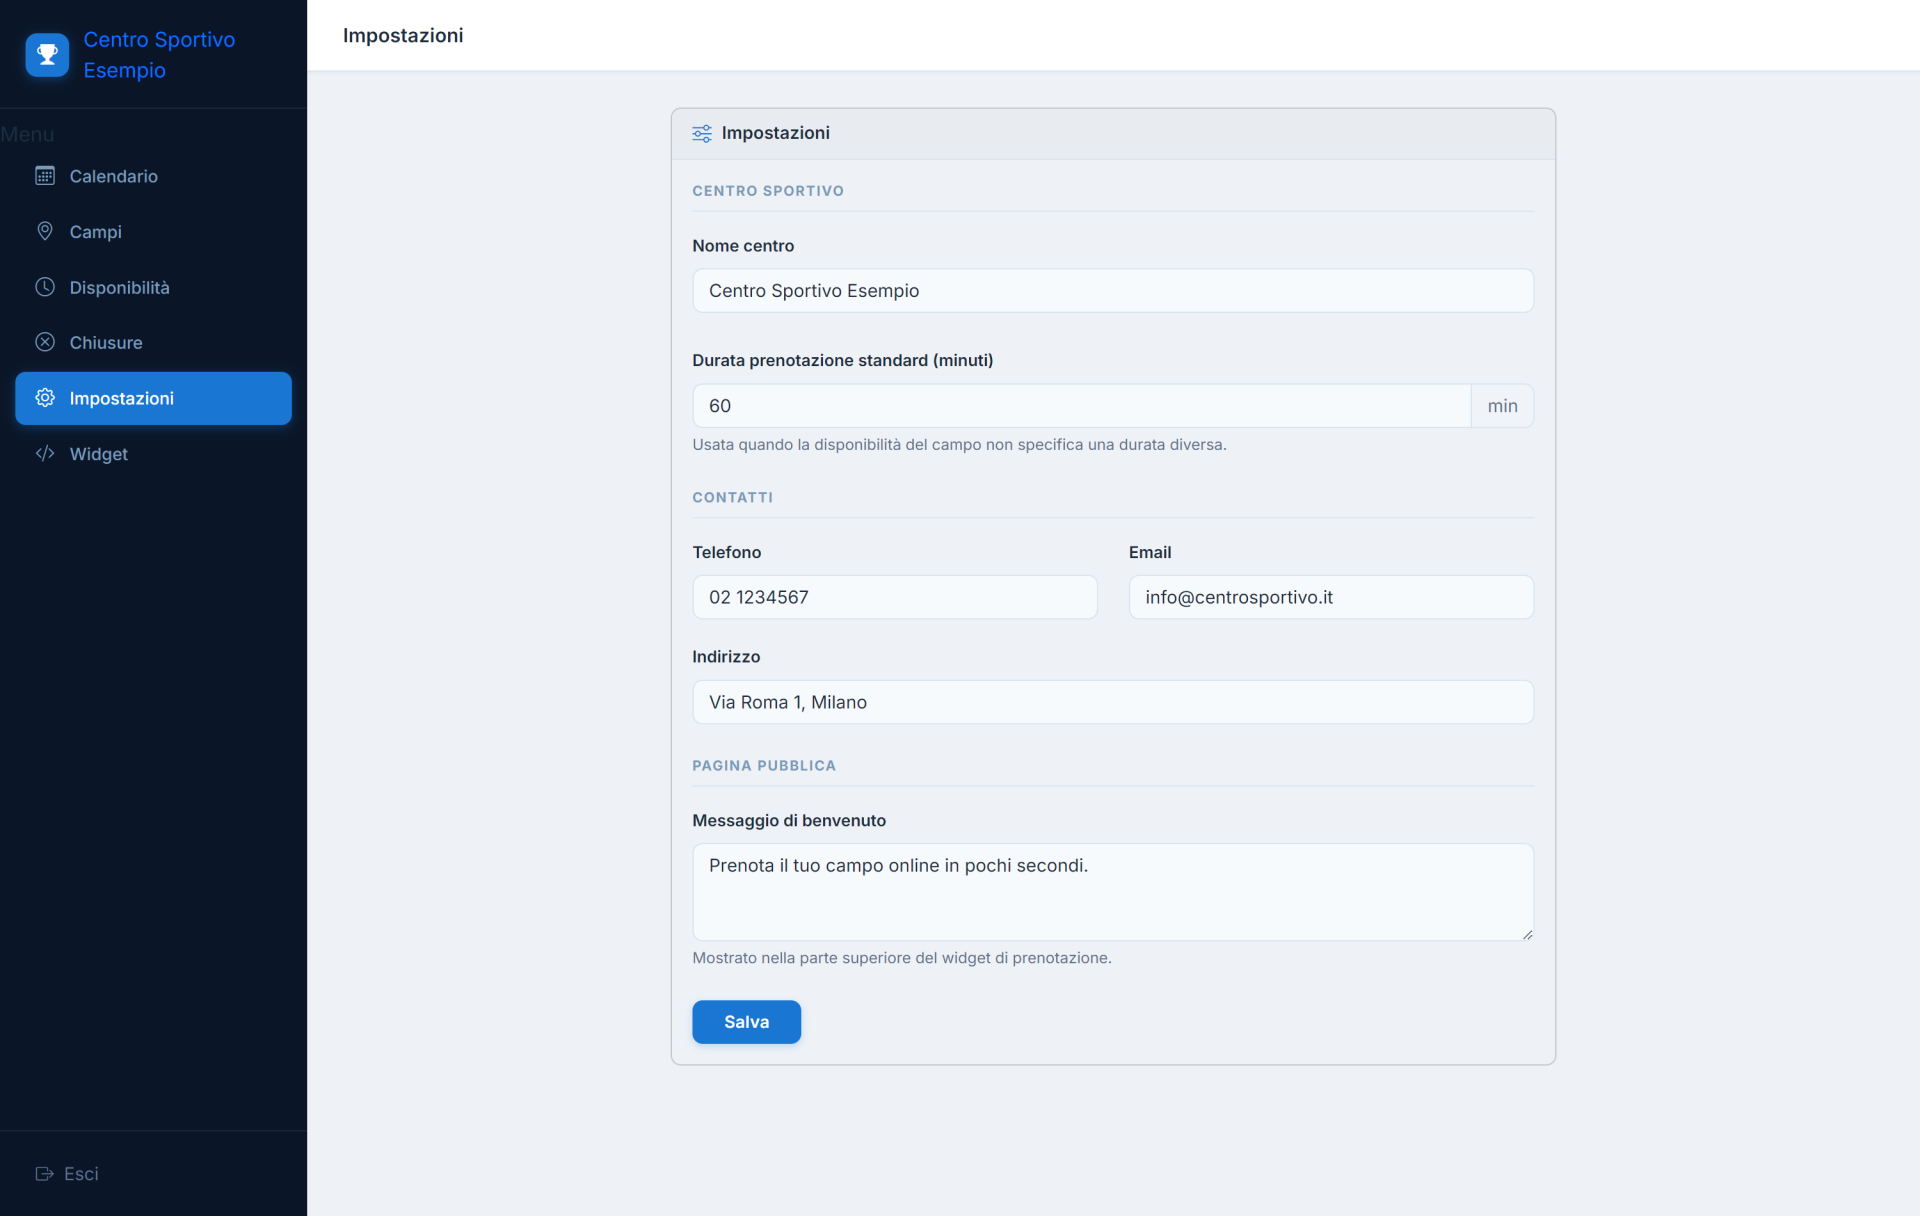
Task: Switch to the Disponibilità menu item
Action: click(x=153, y=287)
